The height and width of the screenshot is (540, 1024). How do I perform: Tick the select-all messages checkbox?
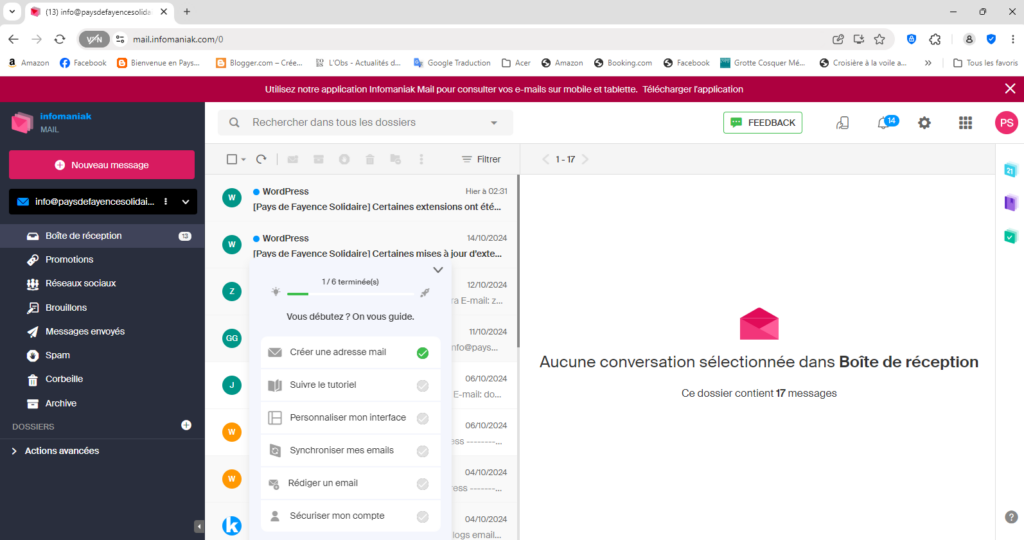click(232, 159)
